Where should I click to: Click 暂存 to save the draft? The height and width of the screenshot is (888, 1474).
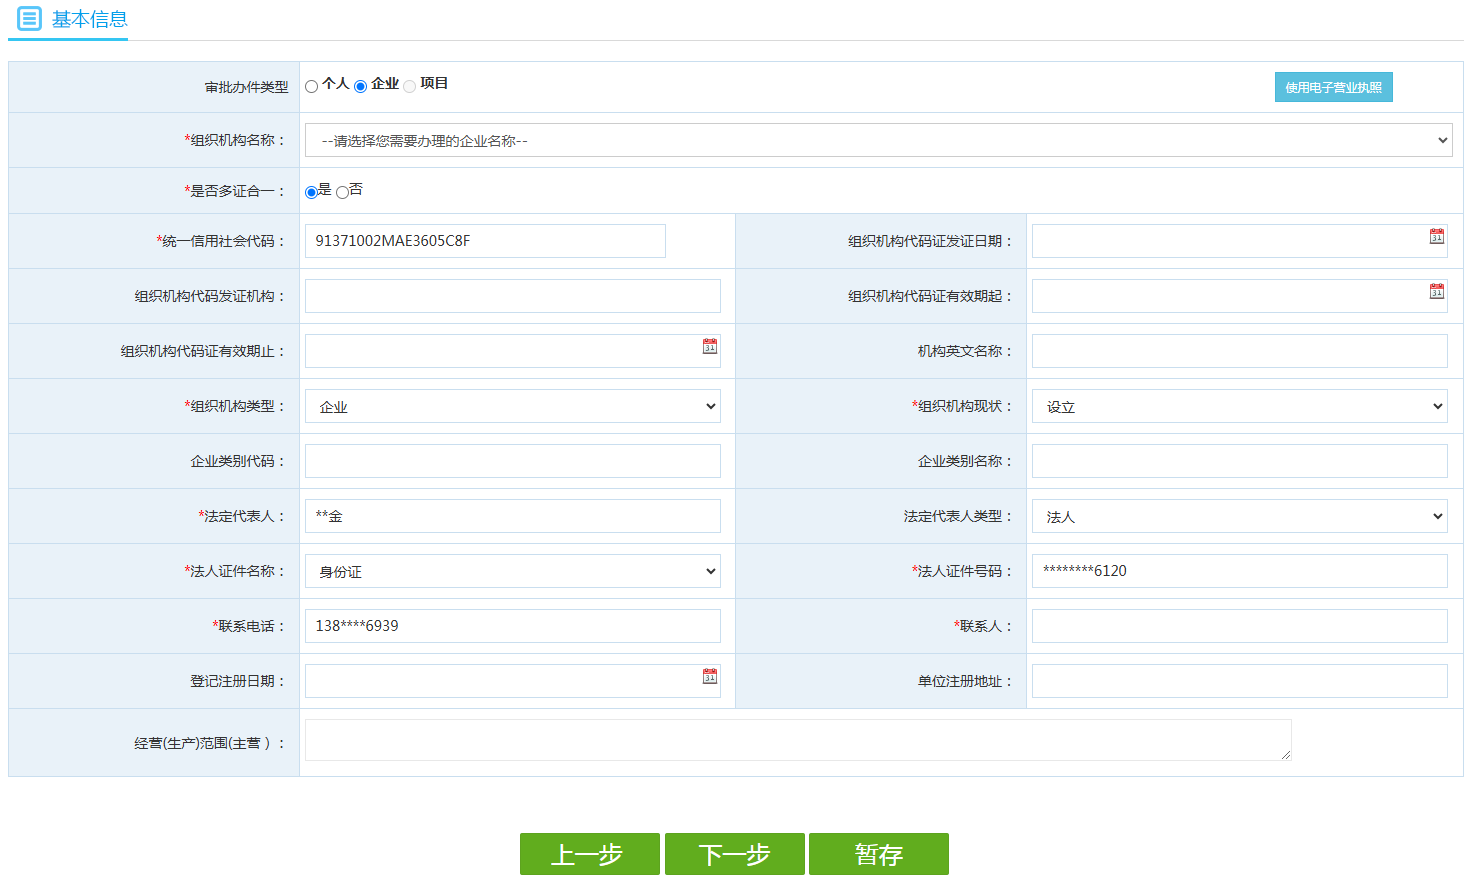[878, 854]
